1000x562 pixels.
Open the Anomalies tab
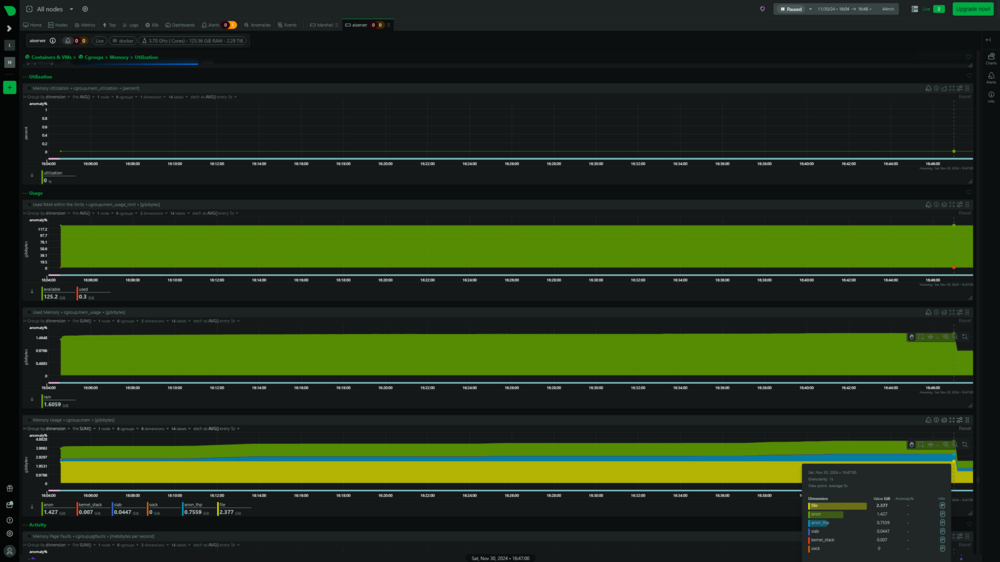[x=258, y=25]
